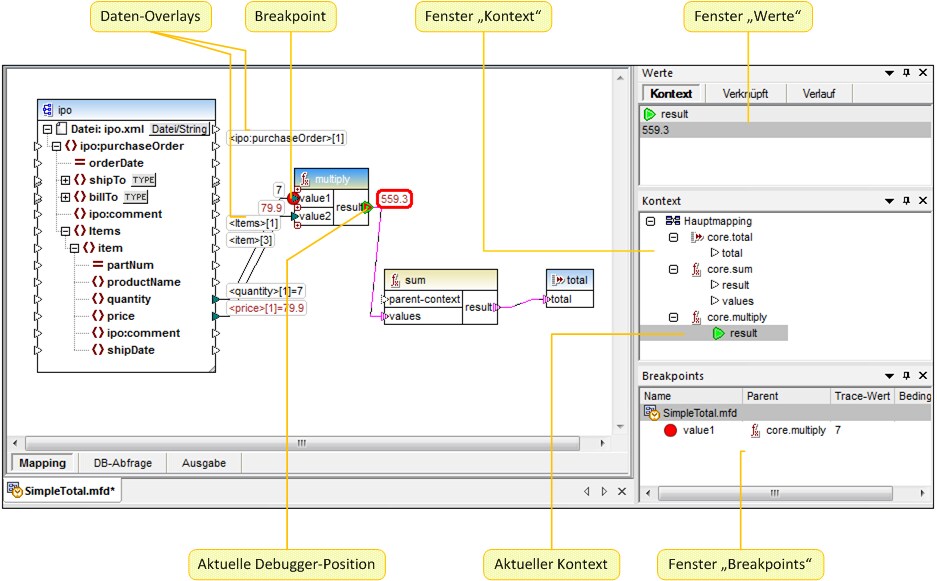The image size is (937, 581).
Task: Click the core.sum function icon in Kontext panel
Action: 696,269
